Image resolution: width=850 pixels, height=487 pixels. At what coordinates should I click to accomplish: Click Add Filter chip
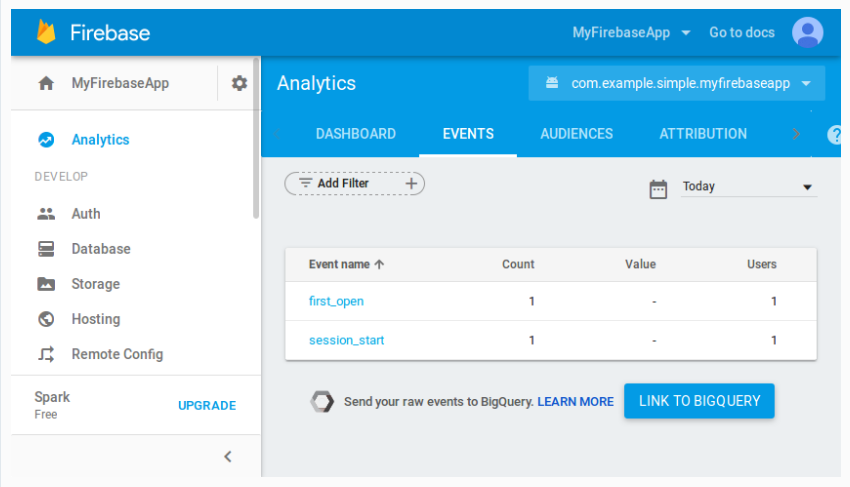pyautogui.click(x=354, y=184)
